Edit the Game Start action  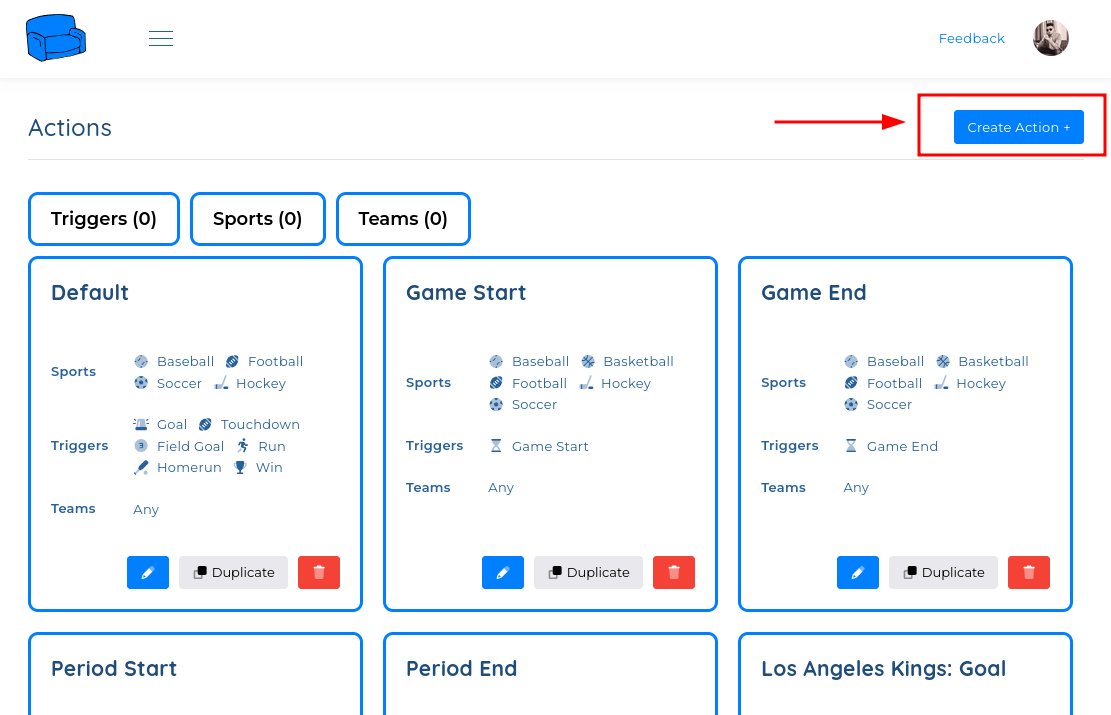tap(503, 573)
